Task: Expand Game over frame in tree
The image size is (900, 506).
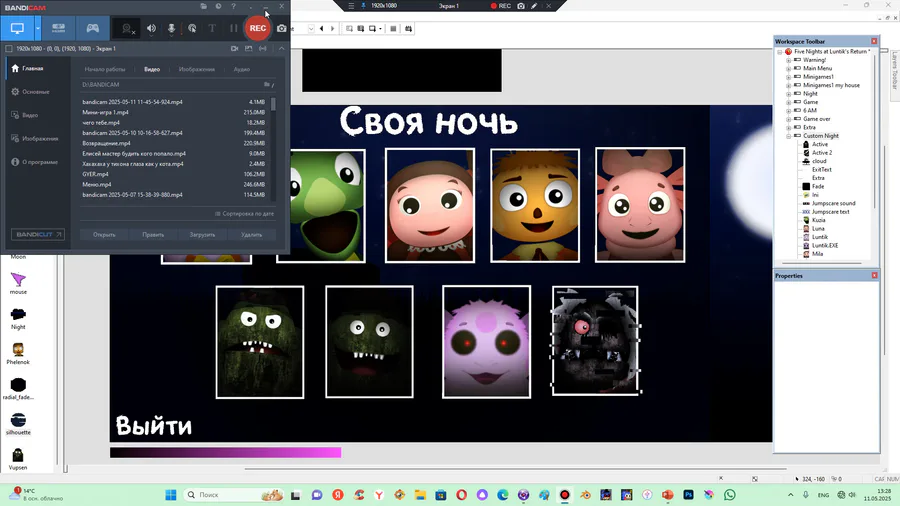Action: 789,119
